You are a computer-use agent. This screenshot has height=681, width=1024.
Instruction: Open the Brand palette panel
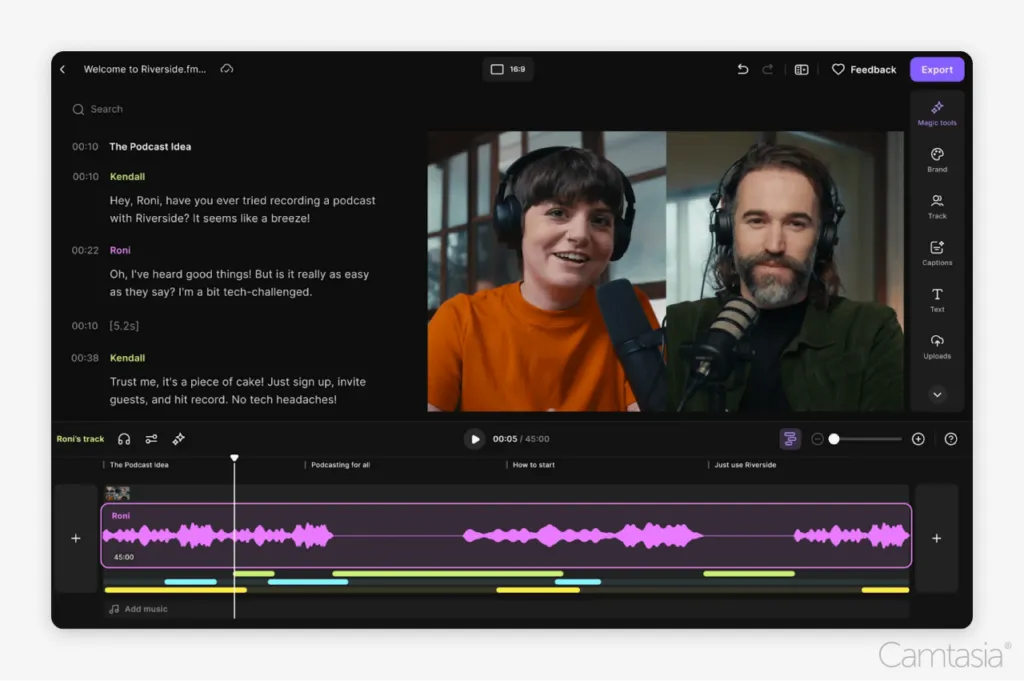(x=936, y=160)
